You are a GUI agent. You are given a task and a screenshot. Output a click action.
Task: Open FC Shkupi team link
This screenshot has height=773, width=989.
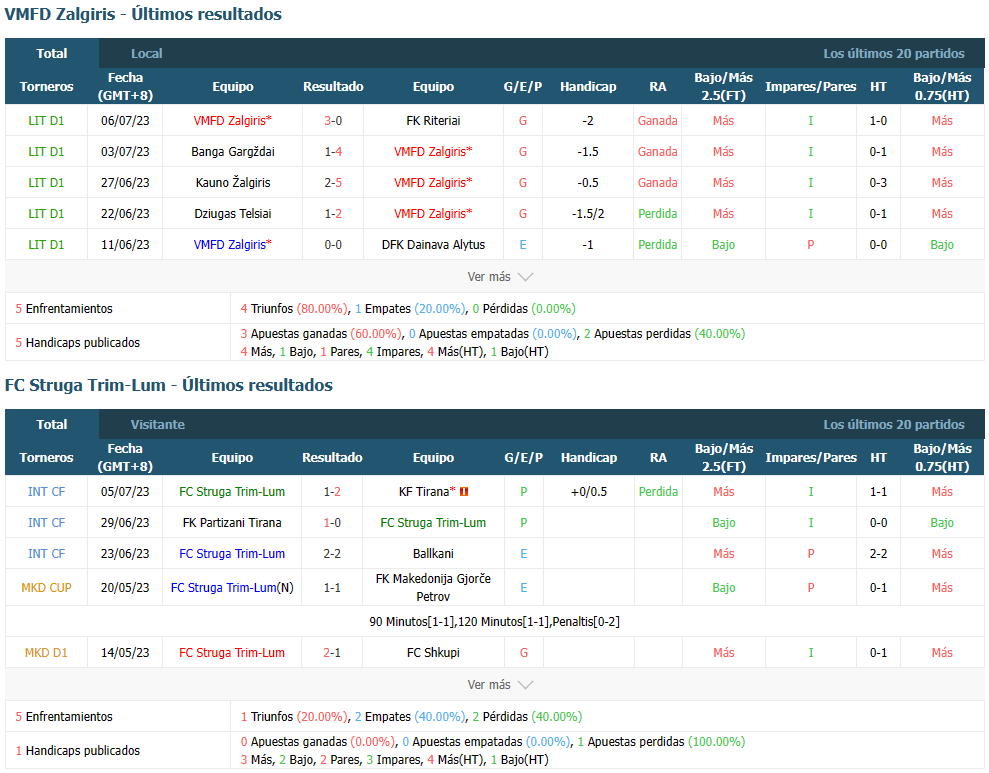(433, 653)
